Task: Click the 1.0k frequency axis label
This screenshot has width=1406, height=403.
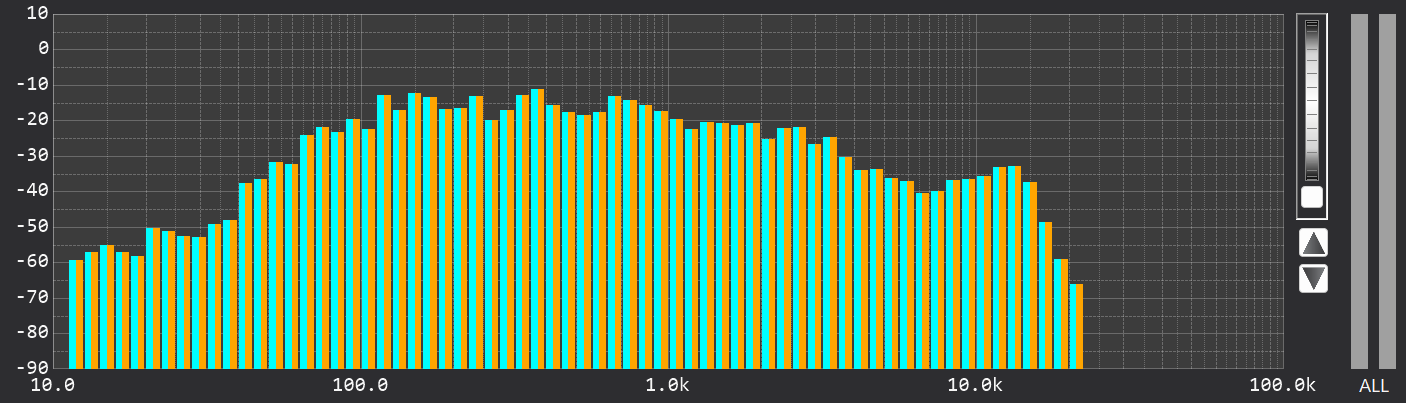Action: click(668, 386)
